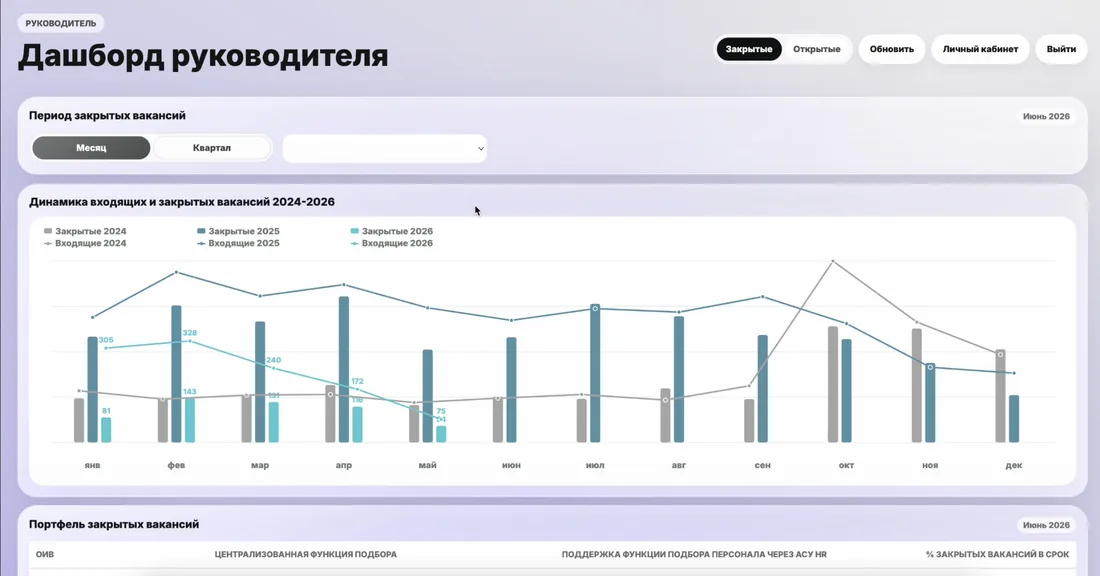Switch to the Закрытые view
This screenshot has height=576, width=1100.
[749, 49]
